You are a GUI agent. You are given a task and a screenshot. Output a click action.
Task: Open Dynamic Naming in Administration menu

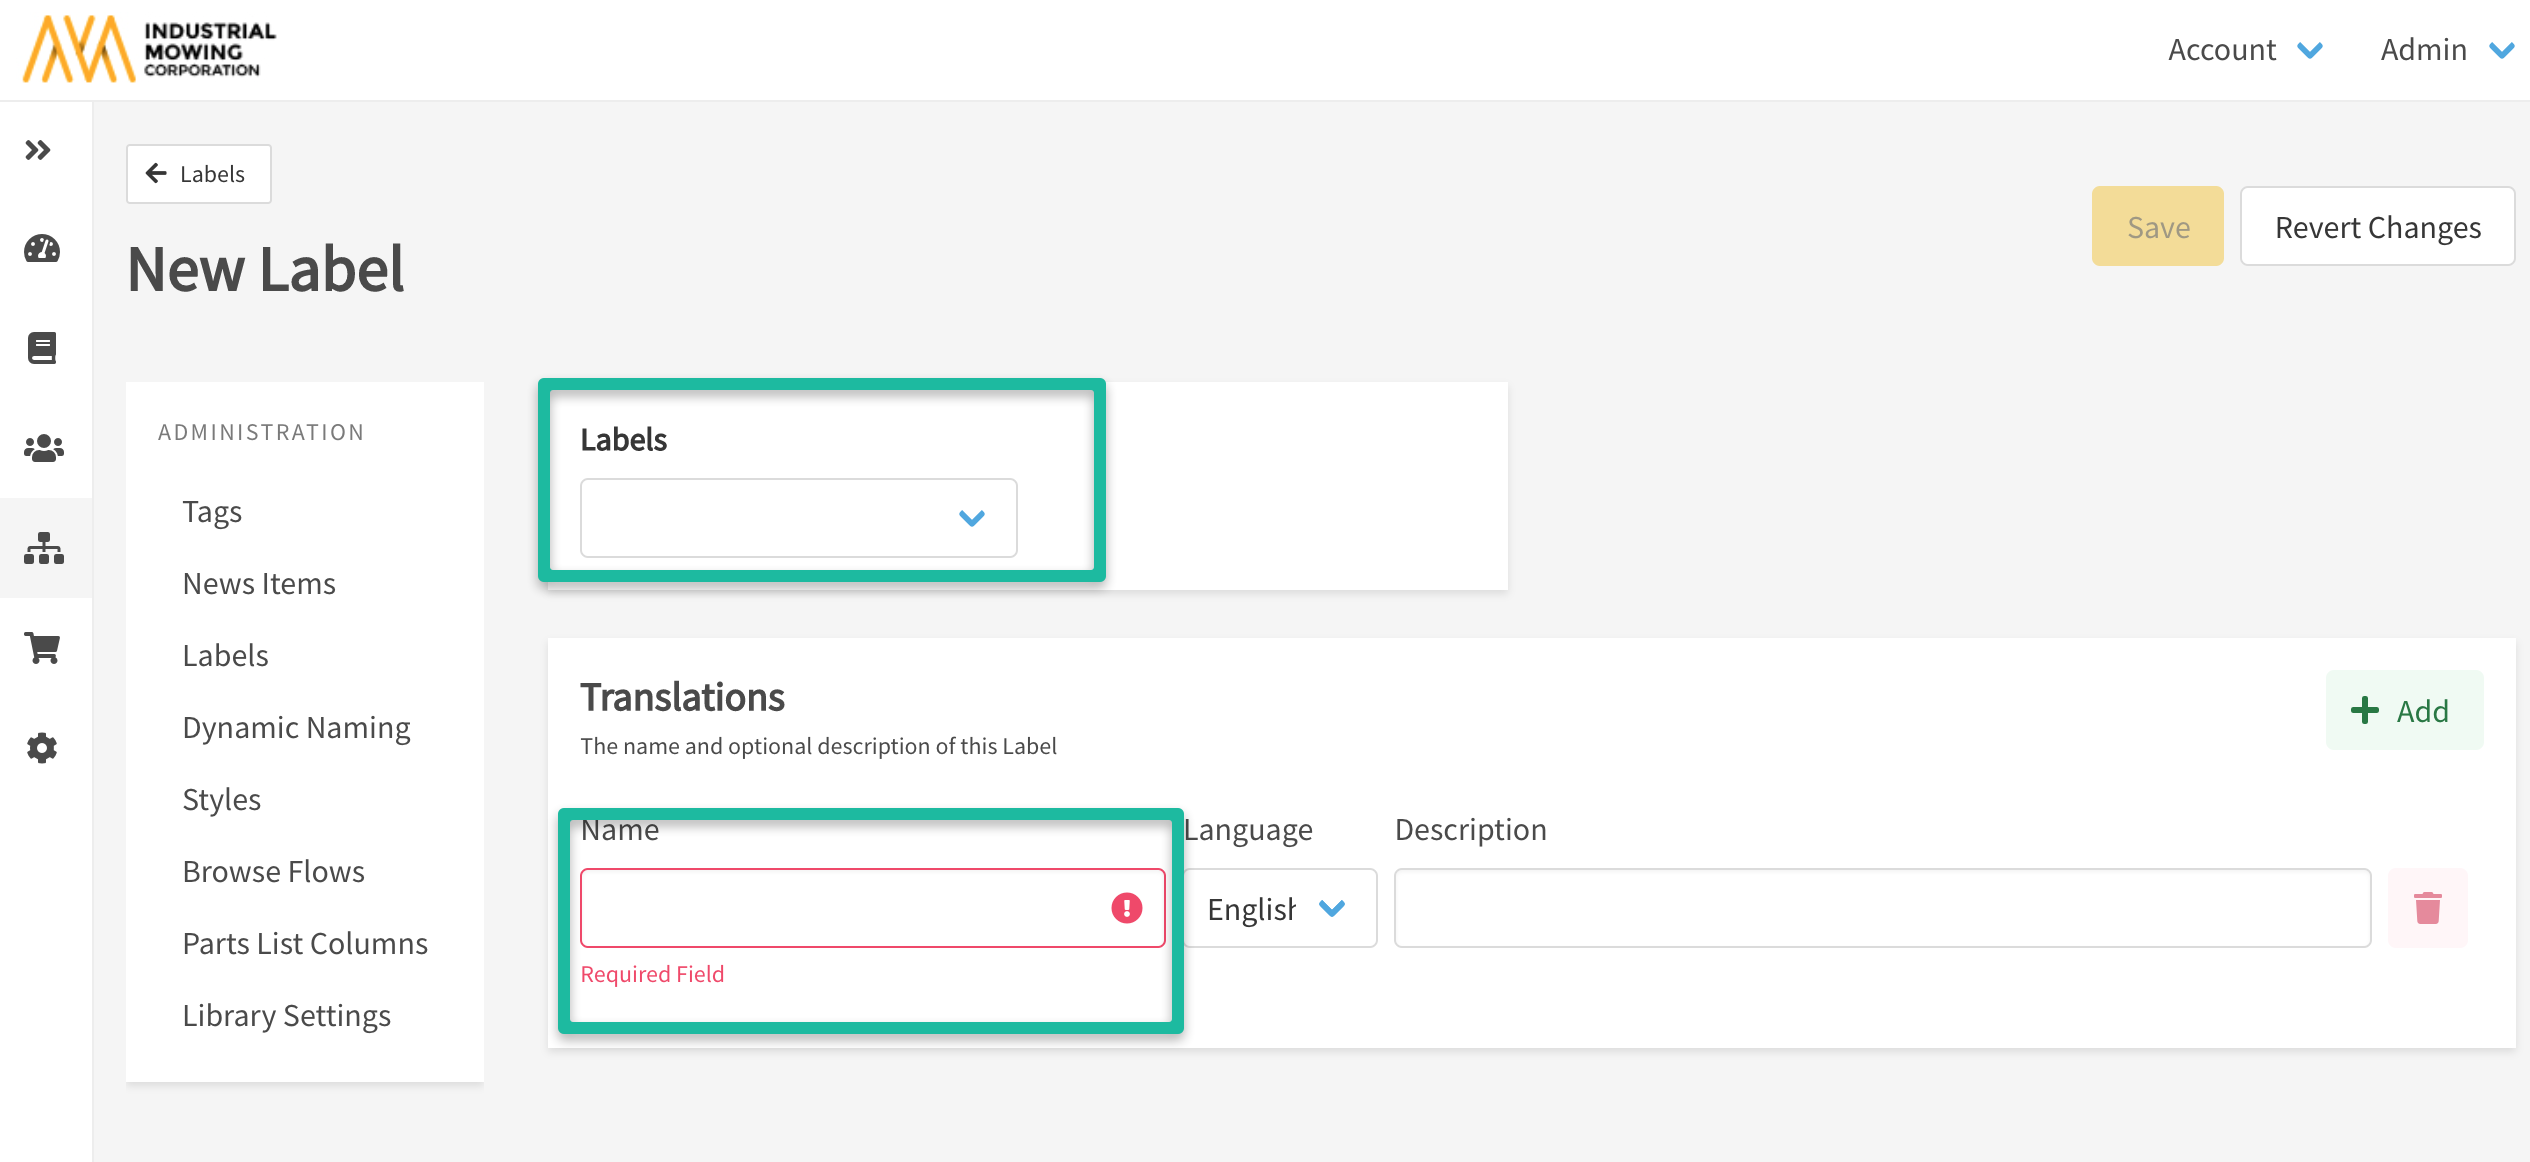pyautogui.click(x=296, y=728)
